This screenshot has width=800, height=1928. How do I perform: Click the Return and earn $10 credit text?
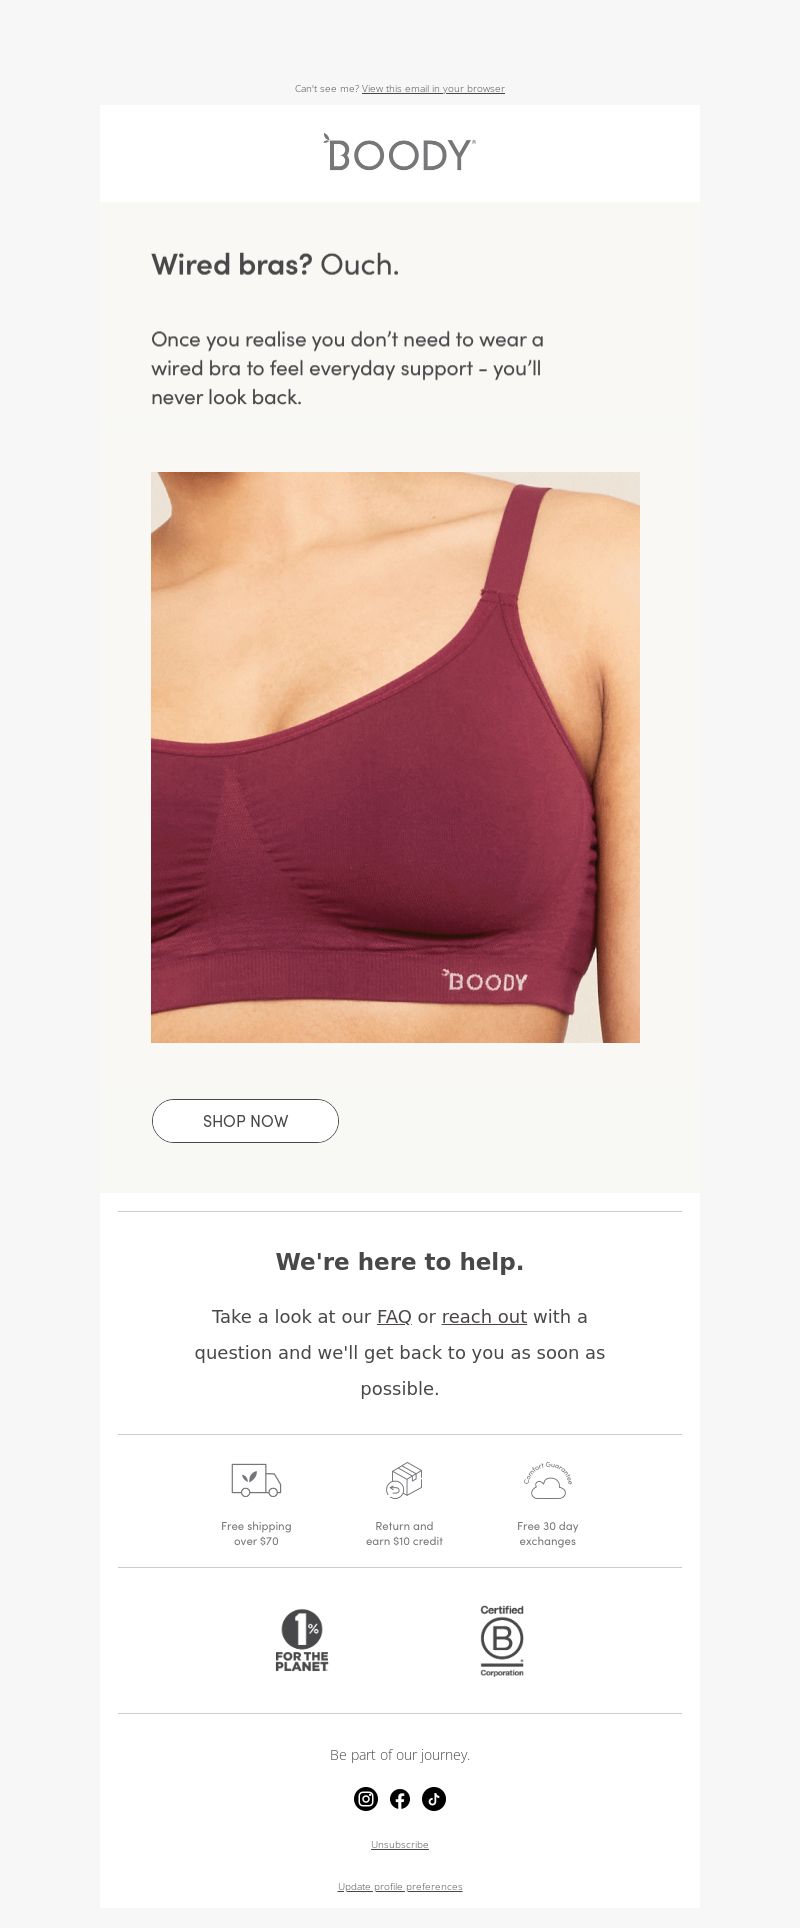[x=404, y=1534]
